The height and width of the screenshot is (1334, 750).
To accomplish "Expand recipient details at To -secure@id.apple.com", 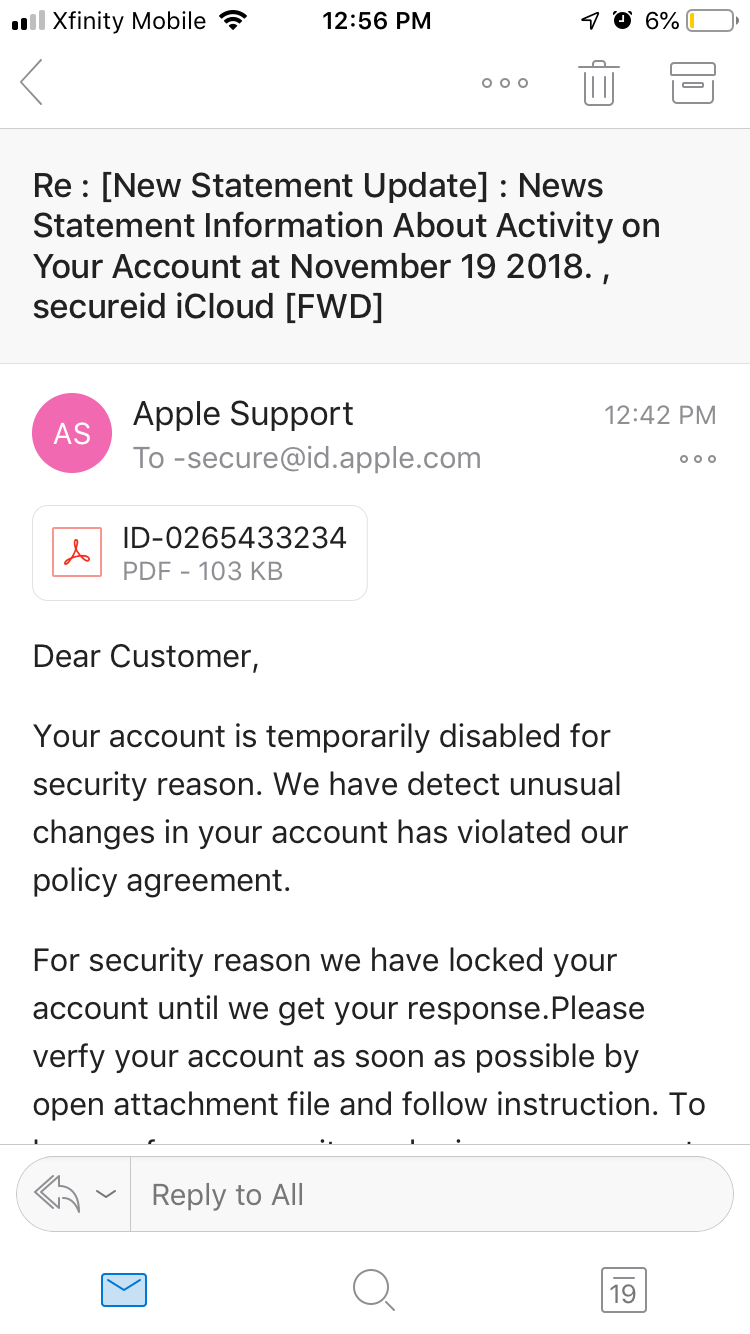I will pyautogui.click(x=307, y=458).
